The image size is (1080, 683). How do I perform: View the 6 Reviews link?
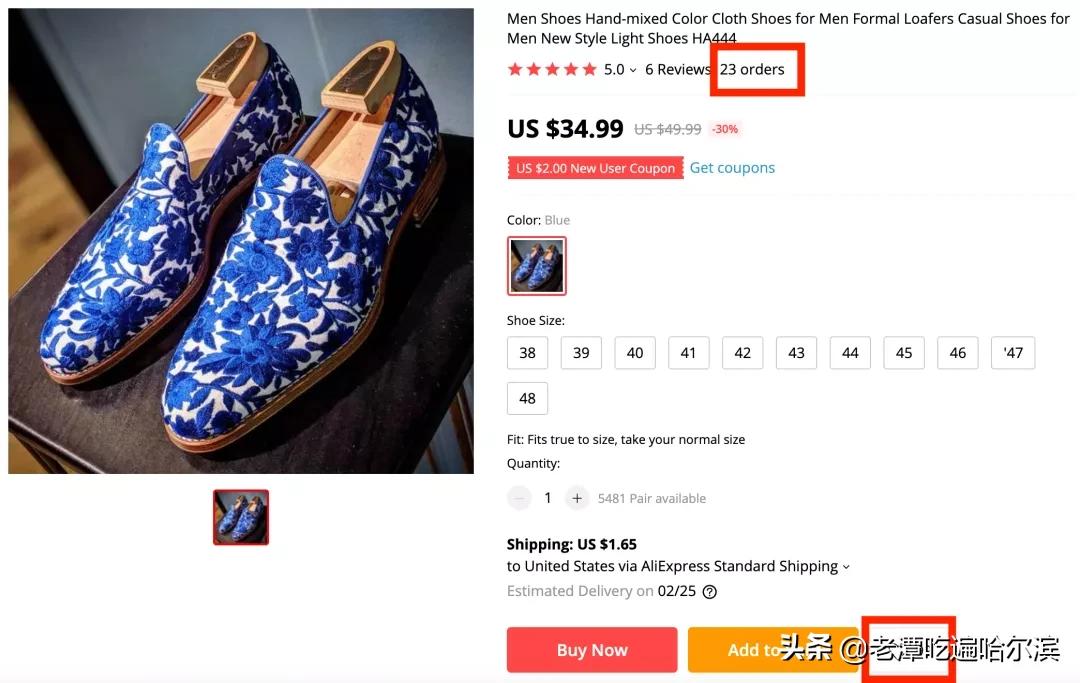677,69
